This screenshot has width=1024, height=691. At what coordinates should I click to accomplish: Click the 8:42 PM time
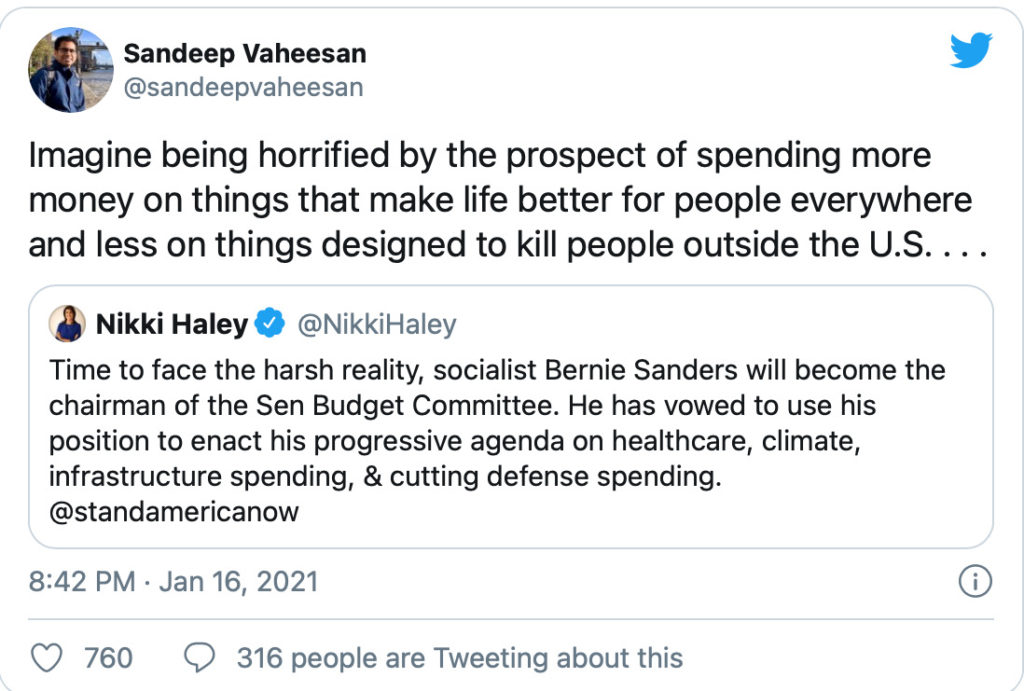point(81,581)
